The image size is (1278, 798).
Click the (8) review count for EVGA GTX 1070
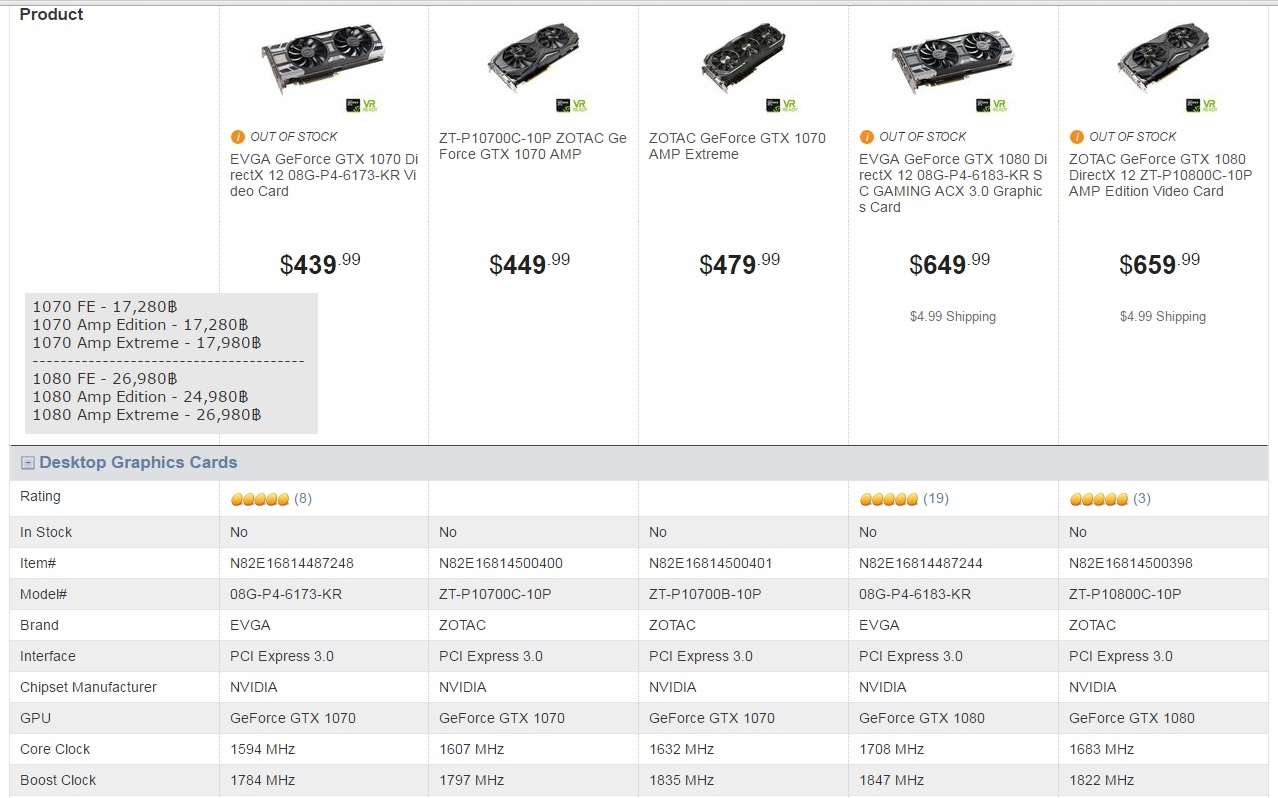tap(303, 499)
